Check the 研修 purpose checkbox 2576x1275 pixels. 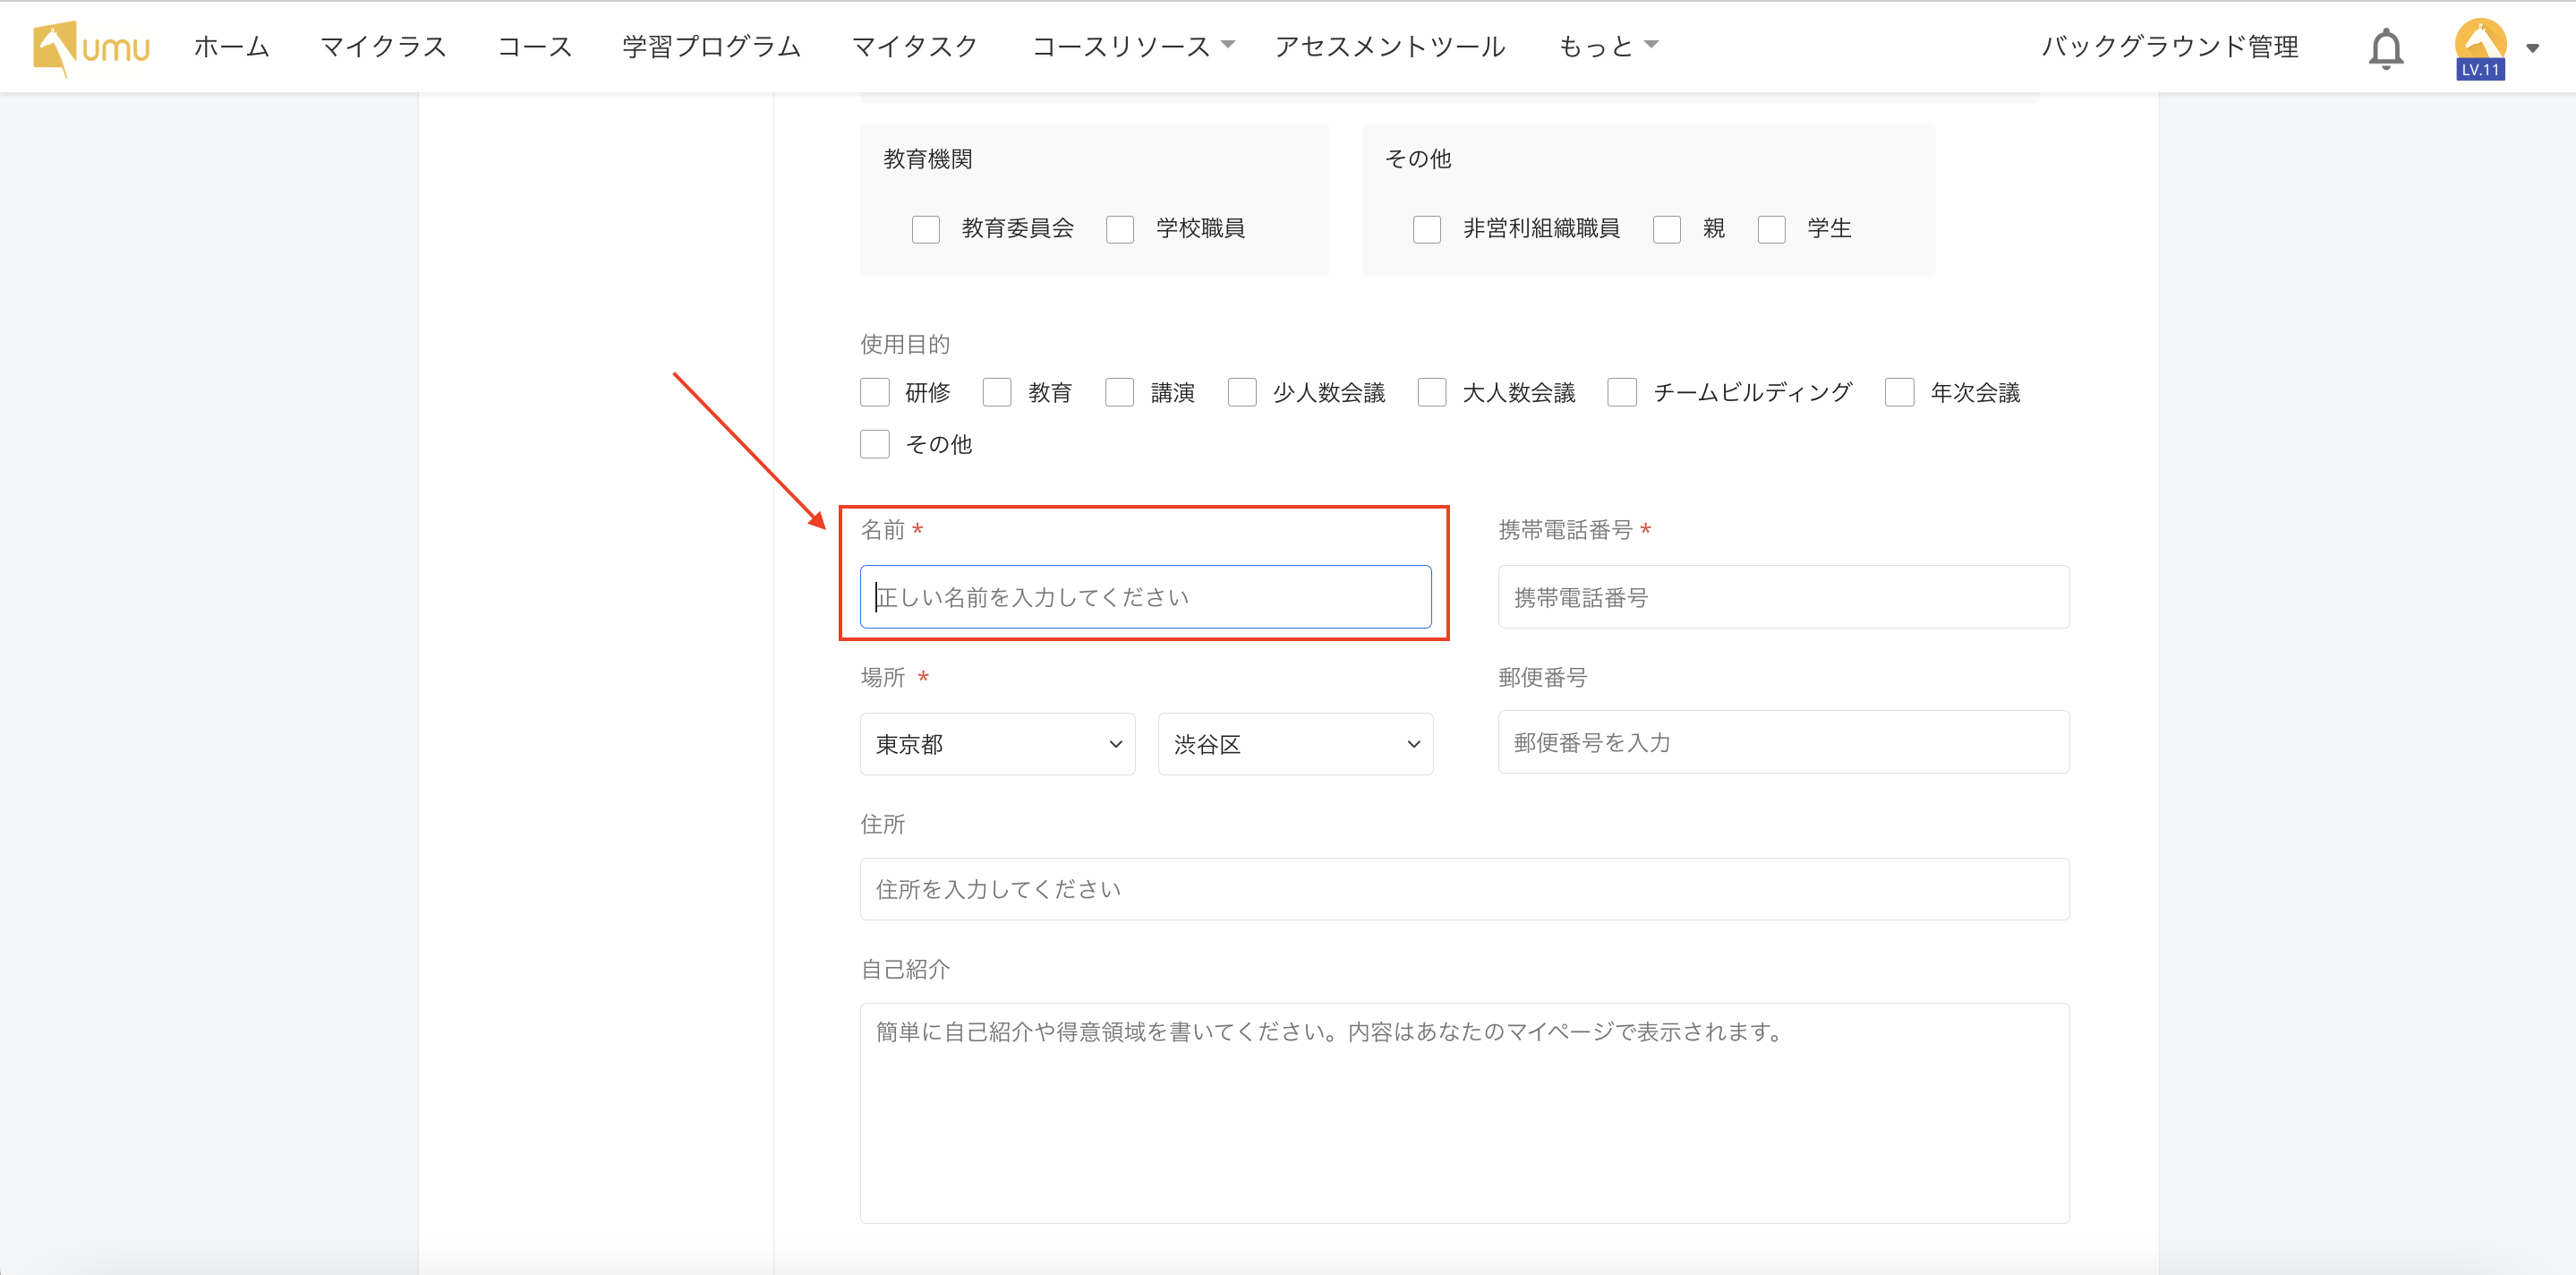point(875,392)
